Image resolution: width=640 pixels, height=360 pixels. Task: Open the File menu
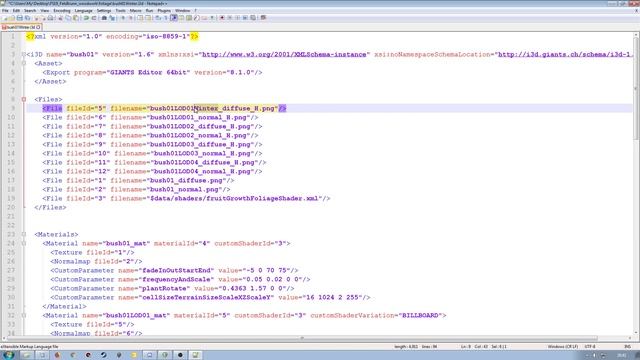(5, 11)
